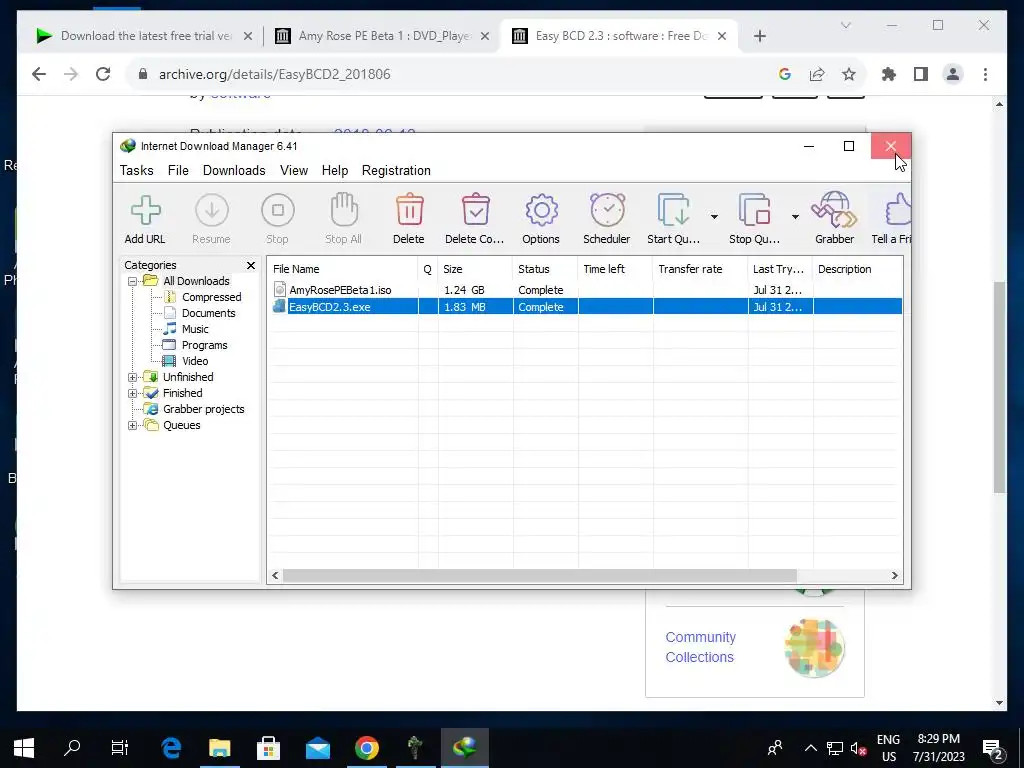Screen dimensions: 1024x768
Task: Open Community Collections link
Action: click(700, 647)
